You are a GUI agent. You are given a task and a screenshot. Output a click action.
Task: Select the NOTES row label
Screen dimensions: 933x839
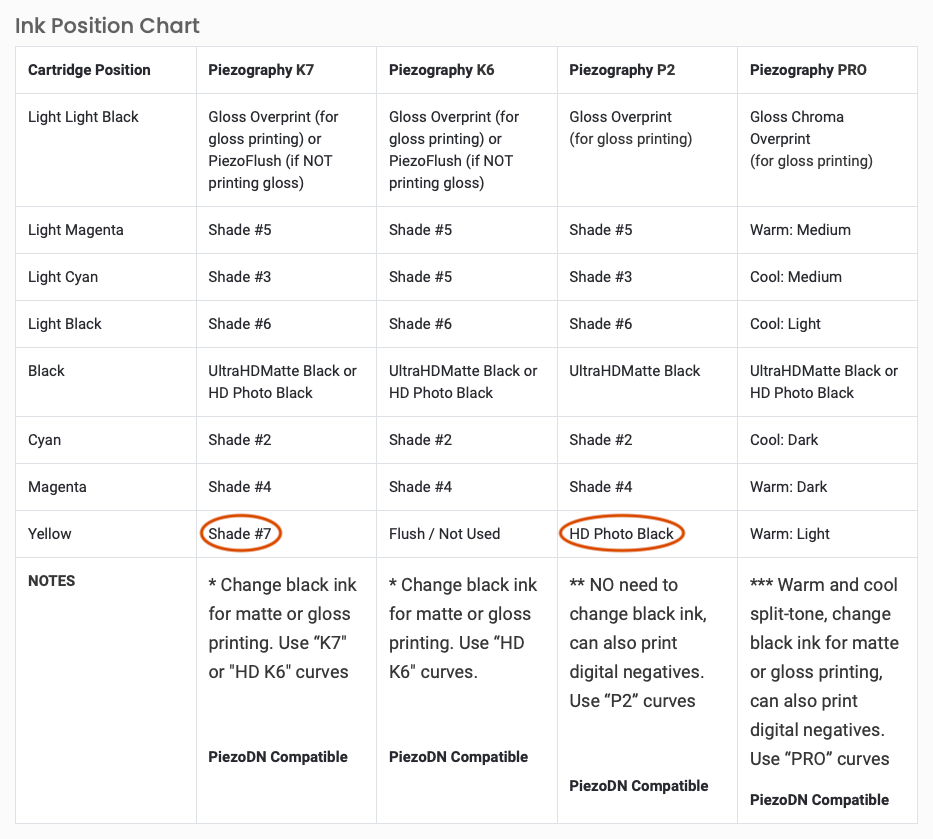click(52, 581)
